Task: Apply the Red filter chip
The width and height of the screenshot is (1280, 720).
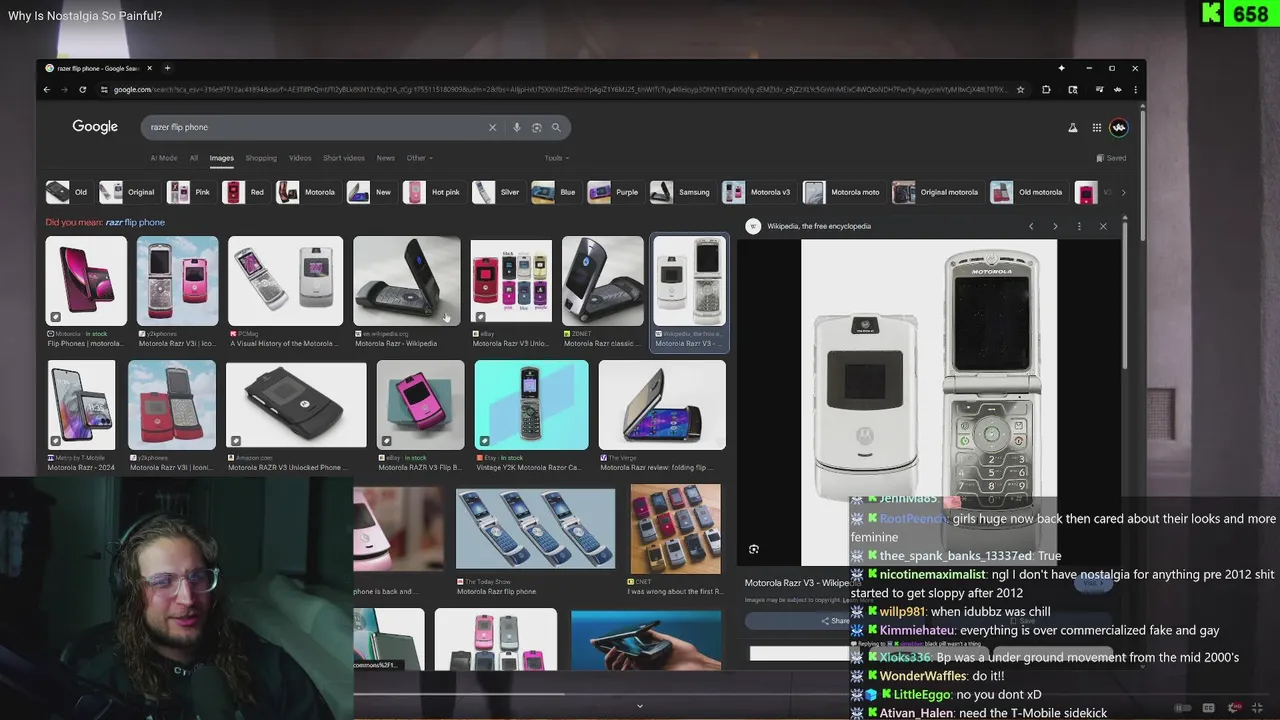Action: point(245,192)
